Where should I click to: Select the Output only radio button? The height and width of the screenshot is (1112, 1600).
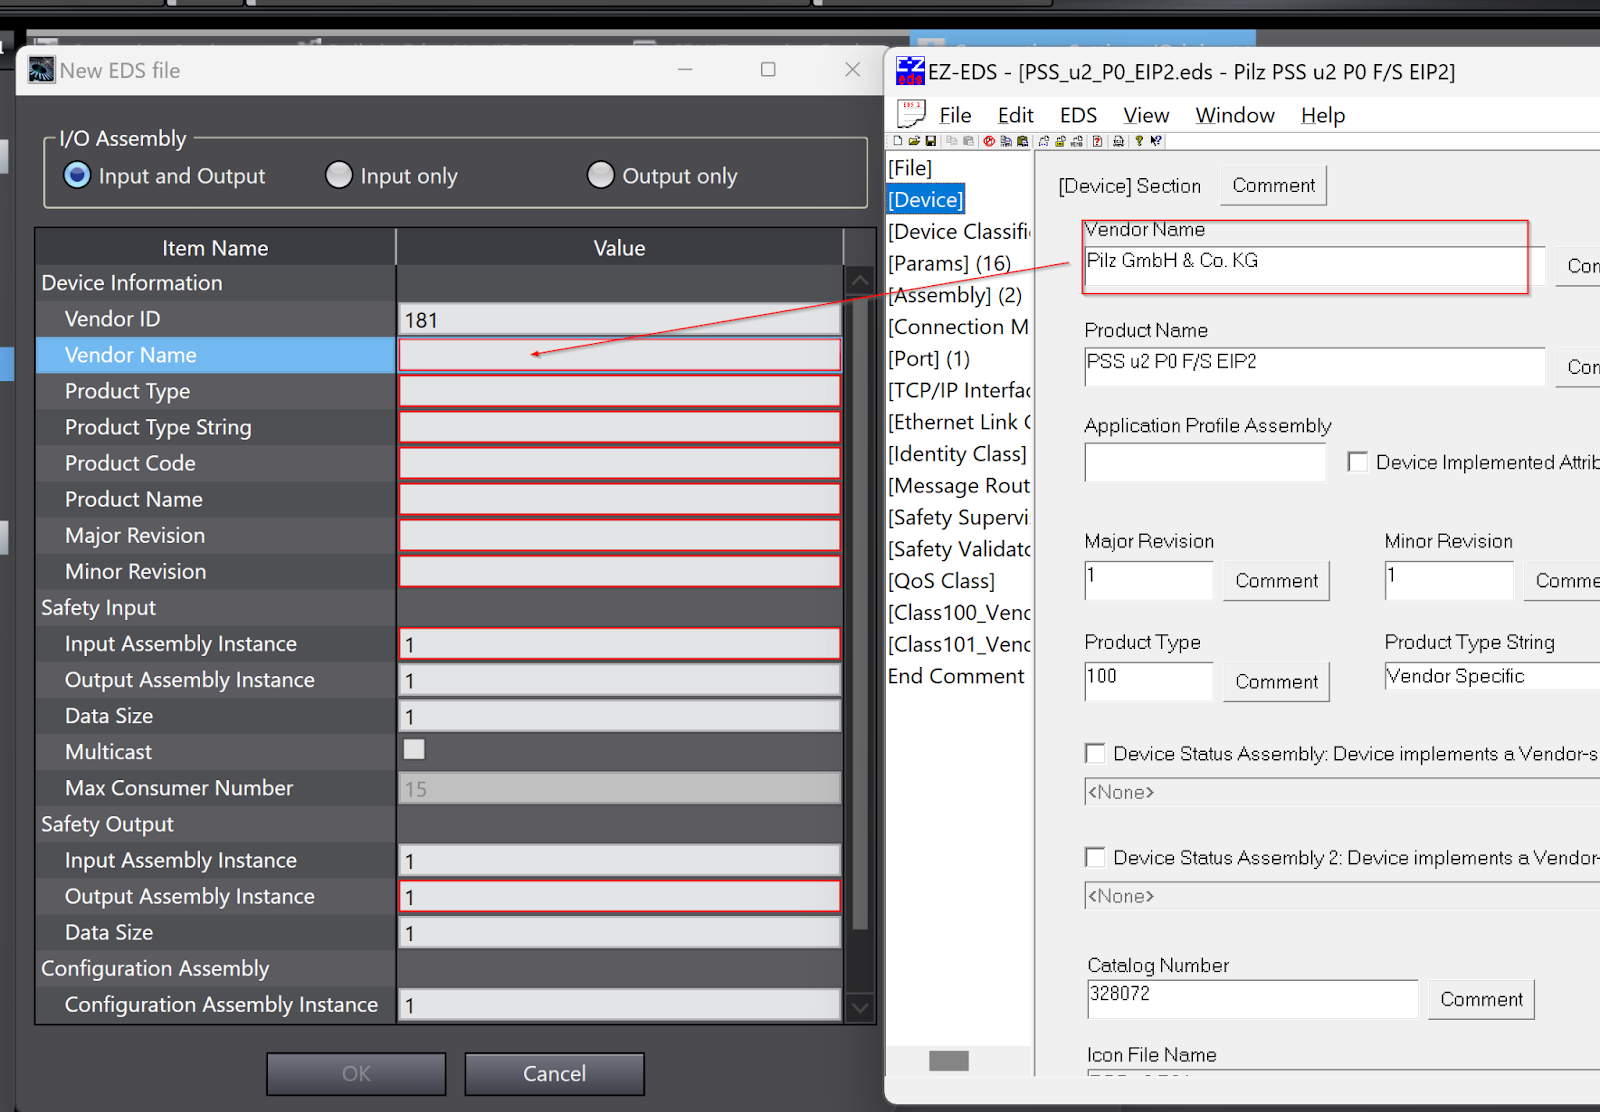pos(601,175)
